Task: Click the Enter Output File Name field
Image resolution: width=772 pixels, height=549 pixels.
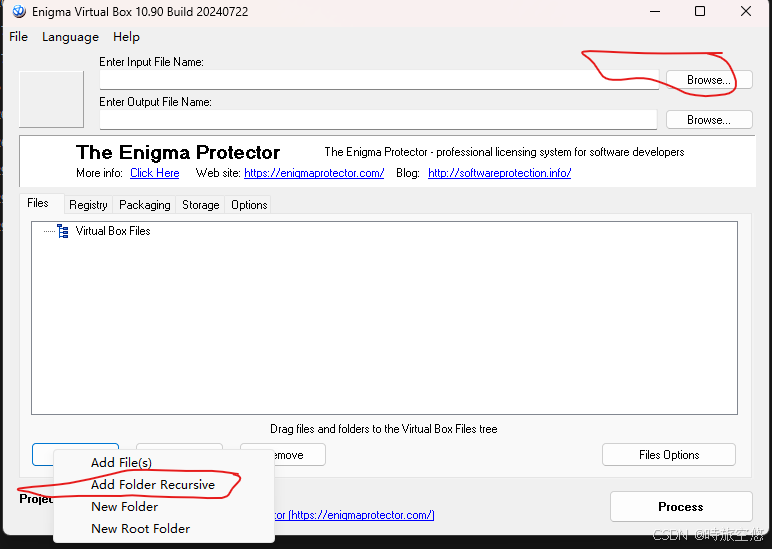Action: [x=378, y=120]
